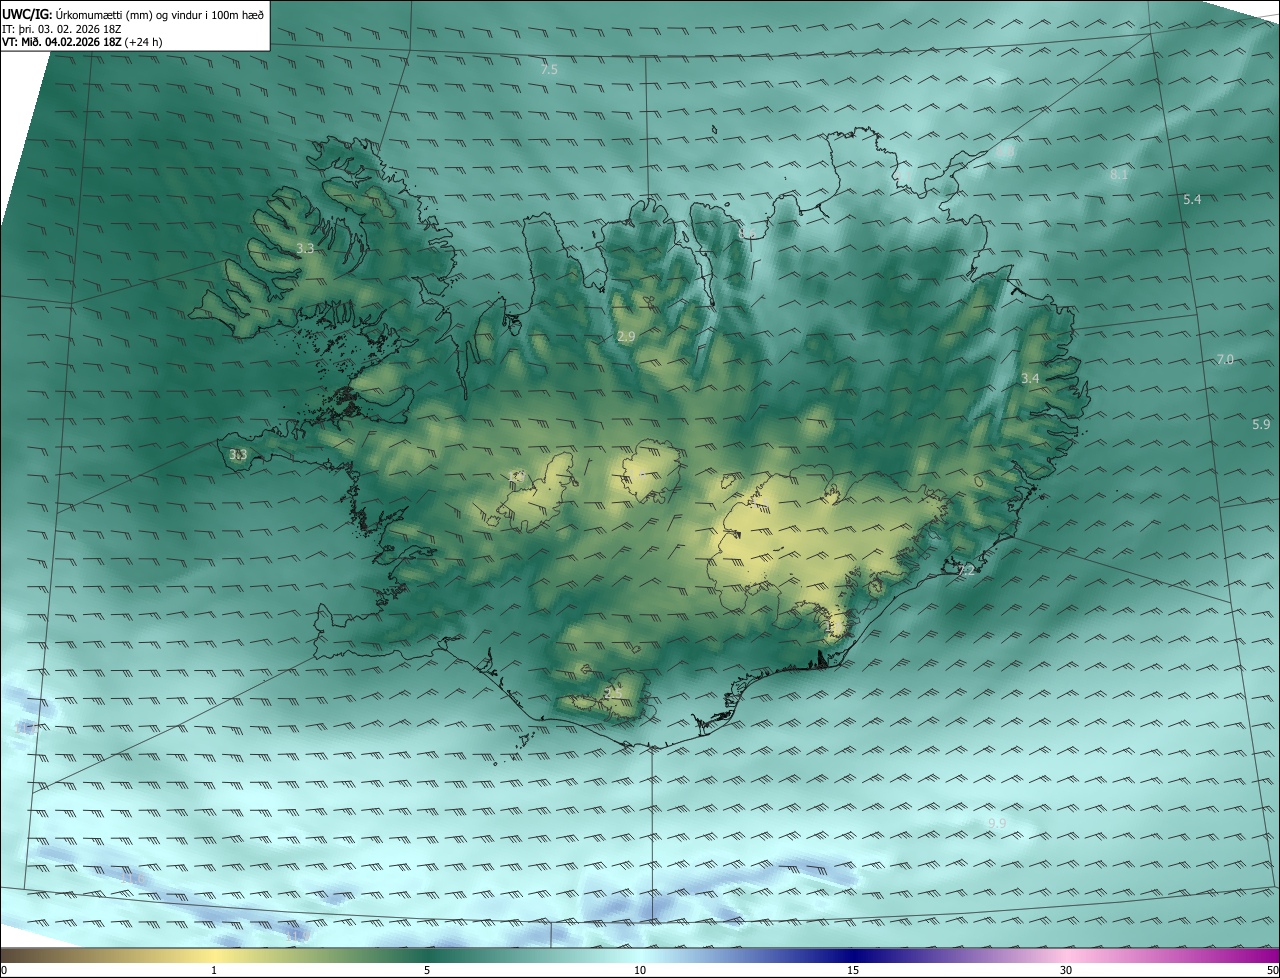Image resolution: width=1280 pixels, height=978 pixels.
Task: Click the 'UWC/IG: Úrkomumætti' title line
Action: coord(133,13)
